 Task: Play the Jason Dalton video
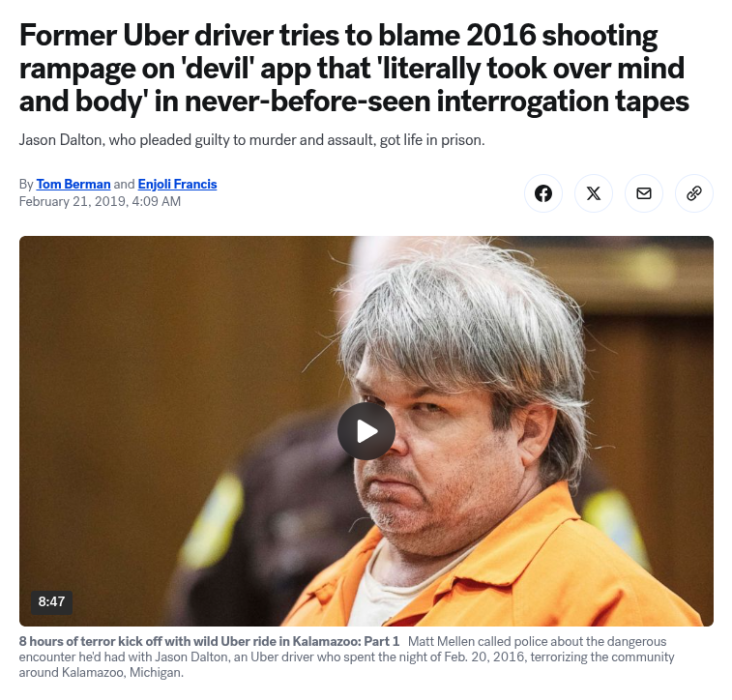[366, 431]
